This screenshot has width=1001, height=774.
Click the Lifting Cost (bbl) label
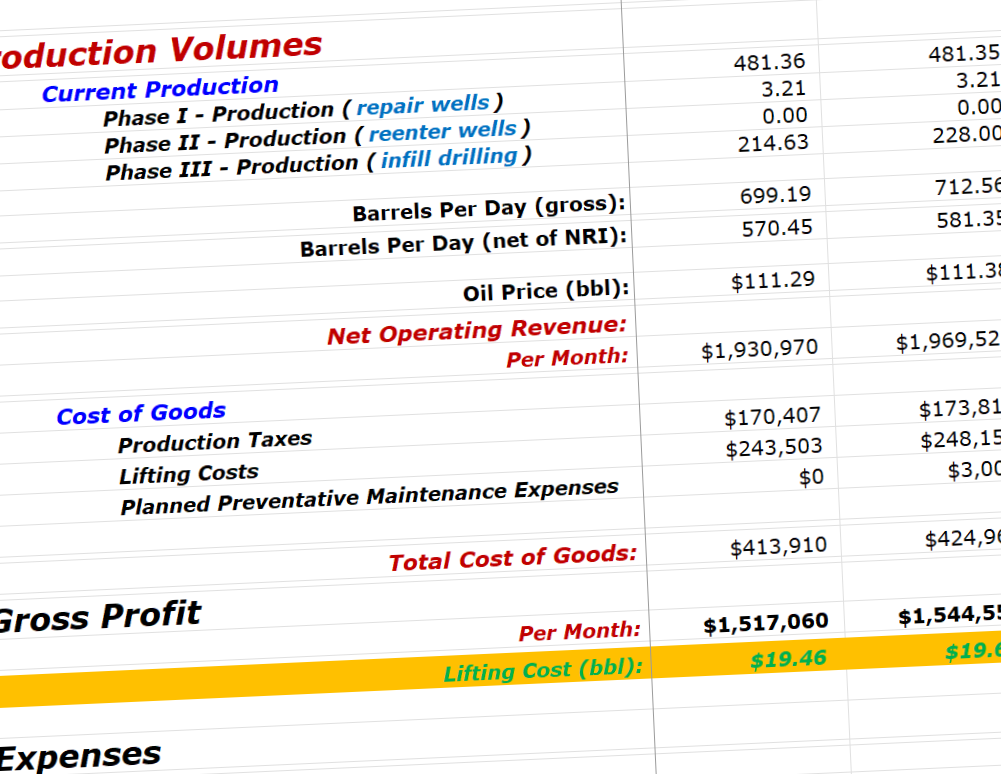tap(543, 670)
